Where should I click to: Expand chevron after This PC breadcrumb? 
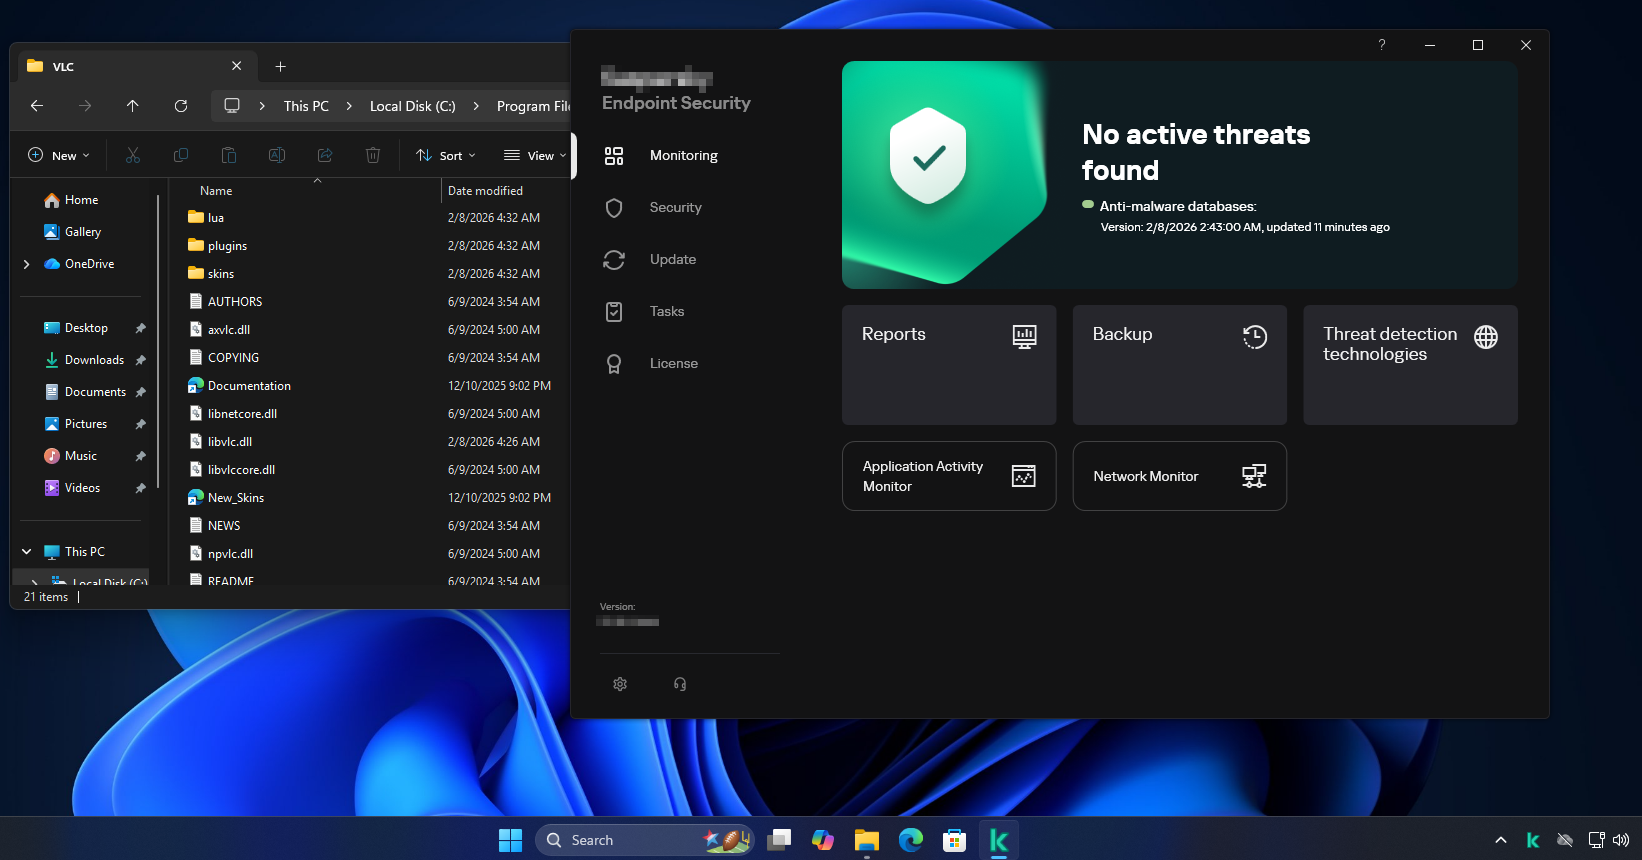349,106
